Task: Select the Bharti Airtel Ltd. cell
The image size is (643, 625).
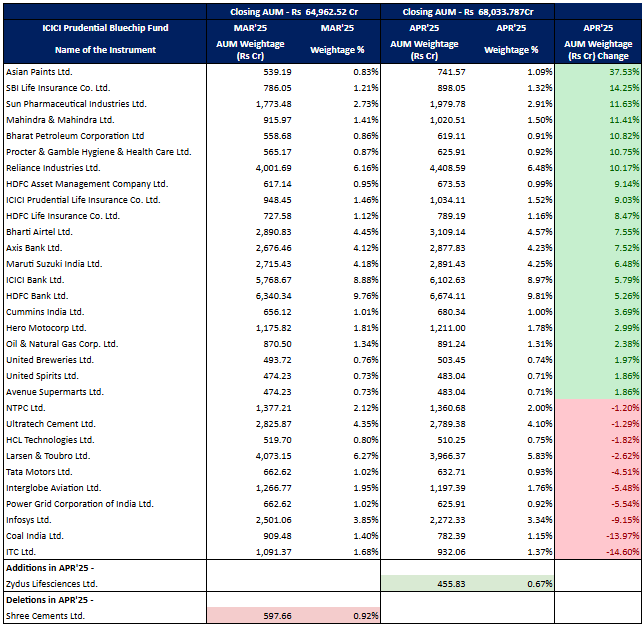Action: [x=39, y=232]
